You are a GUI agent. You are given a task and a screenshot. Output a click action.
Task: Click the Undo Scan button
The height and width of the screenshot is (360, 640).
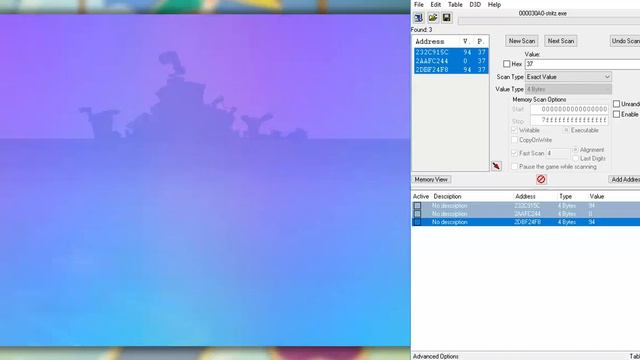(625, 41)
